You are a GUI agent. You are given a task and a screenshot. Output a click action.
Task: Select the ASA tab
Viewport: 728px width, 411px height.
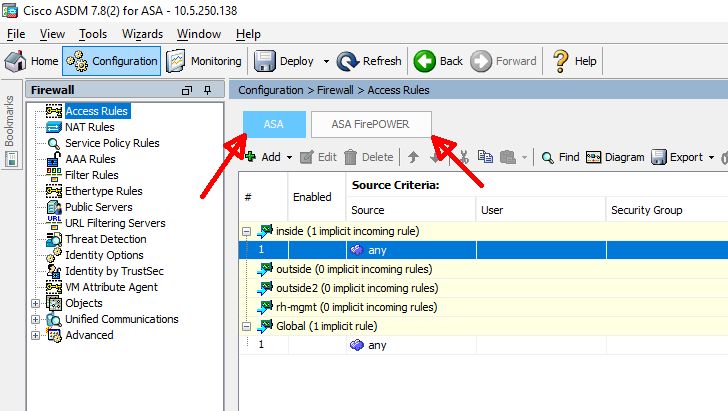tap(274, 124)
